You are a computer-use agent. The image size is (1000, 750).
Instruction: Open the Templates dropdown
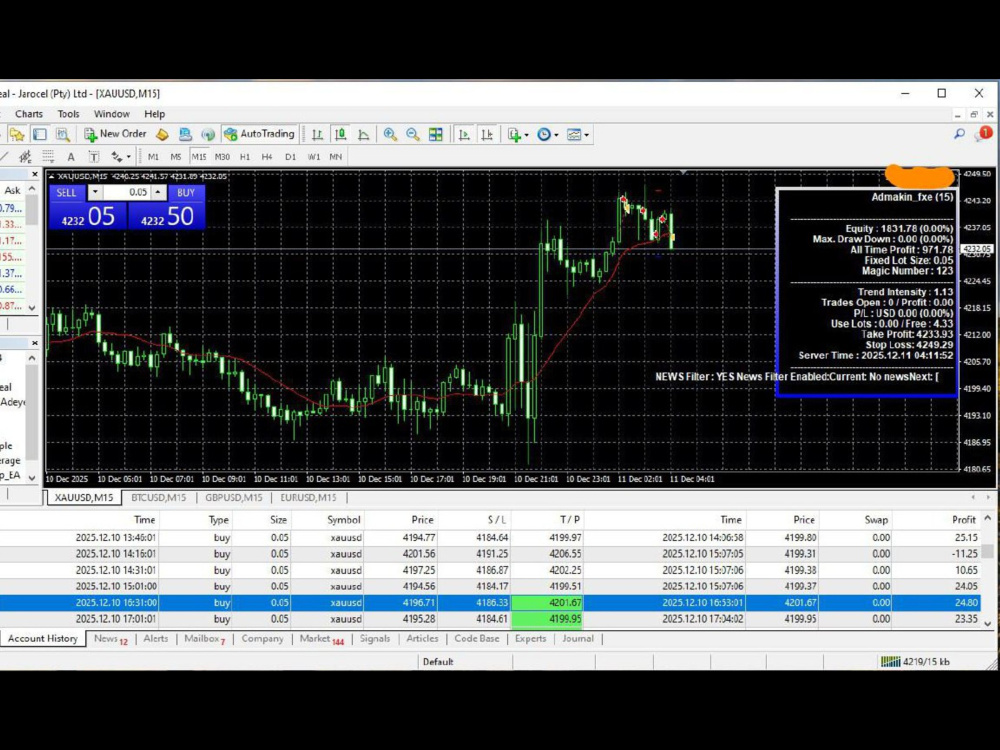pyautogui.click(x=578, y=135)
